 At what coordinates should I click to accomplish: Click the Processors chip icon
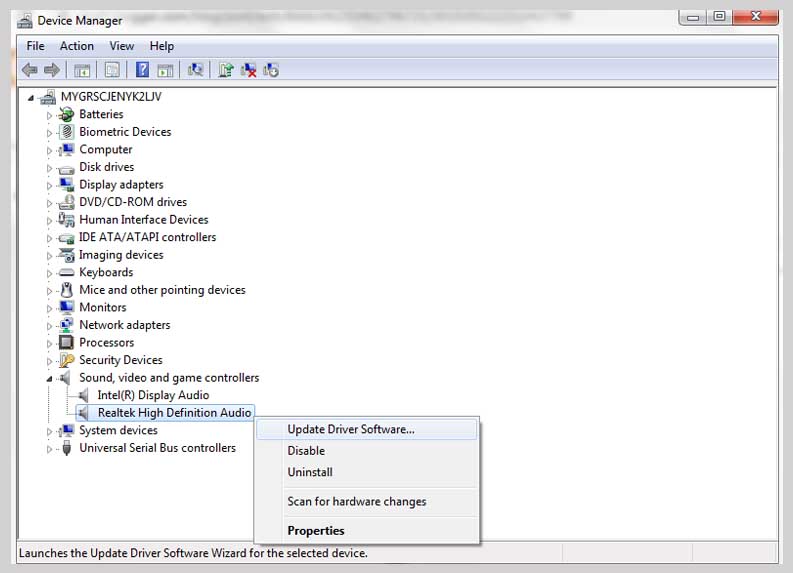click(x=66, y=342)
